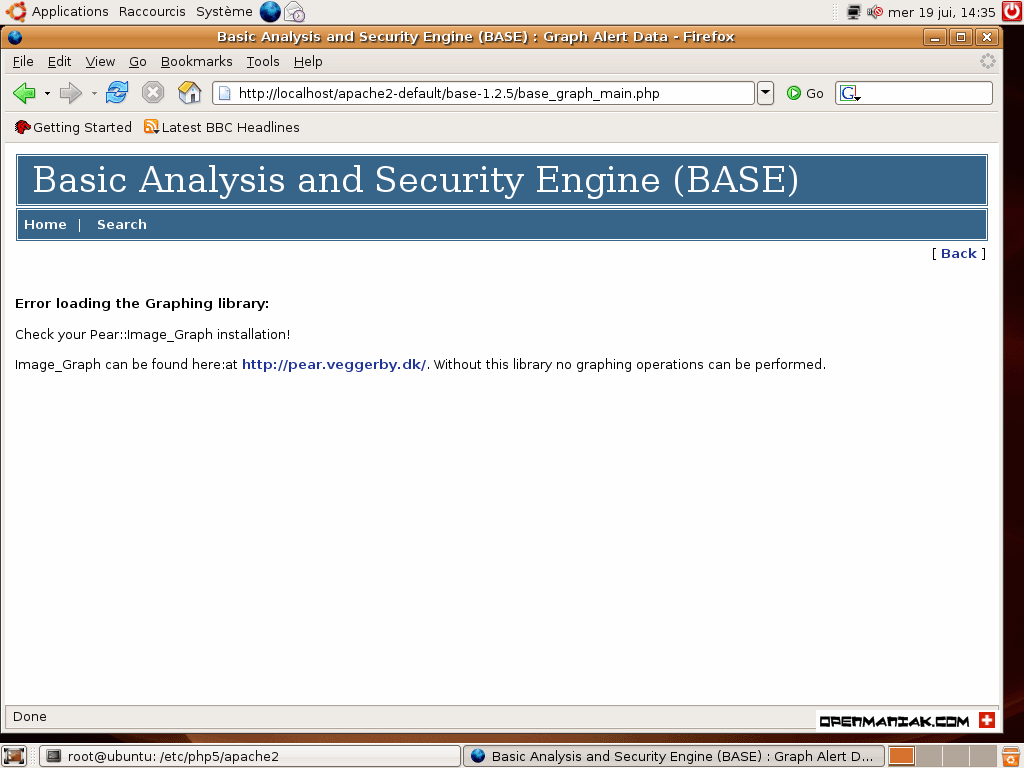
Task: Open the back history dropdown arrow
Action: [x=47, y=93]
